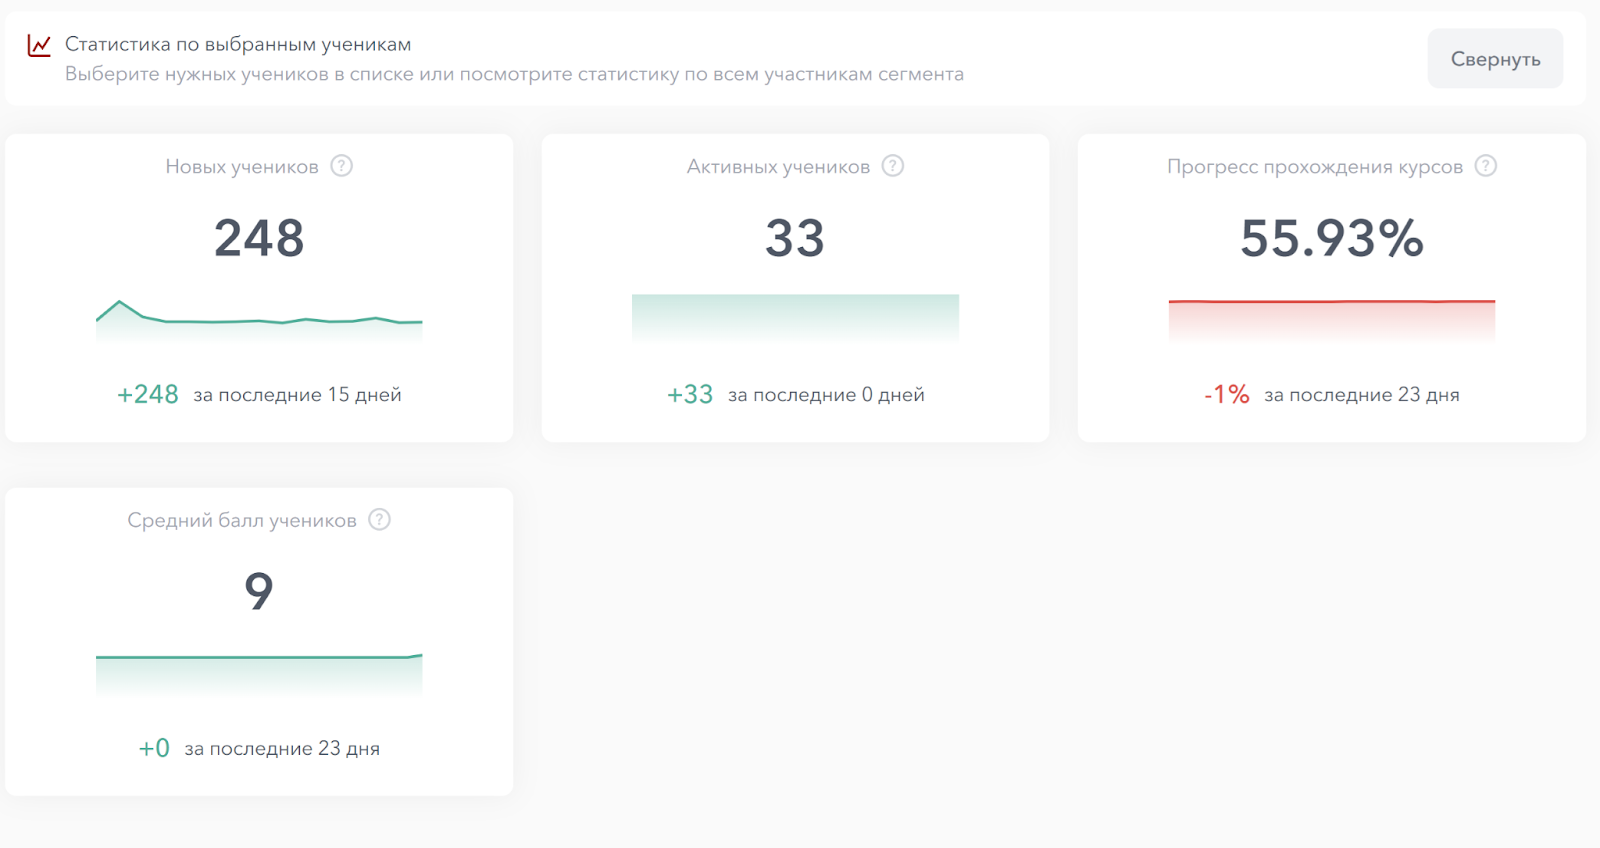Click the red course progress chart
The height and width of the screenshot is (848, 1600).
point(1331,319)
